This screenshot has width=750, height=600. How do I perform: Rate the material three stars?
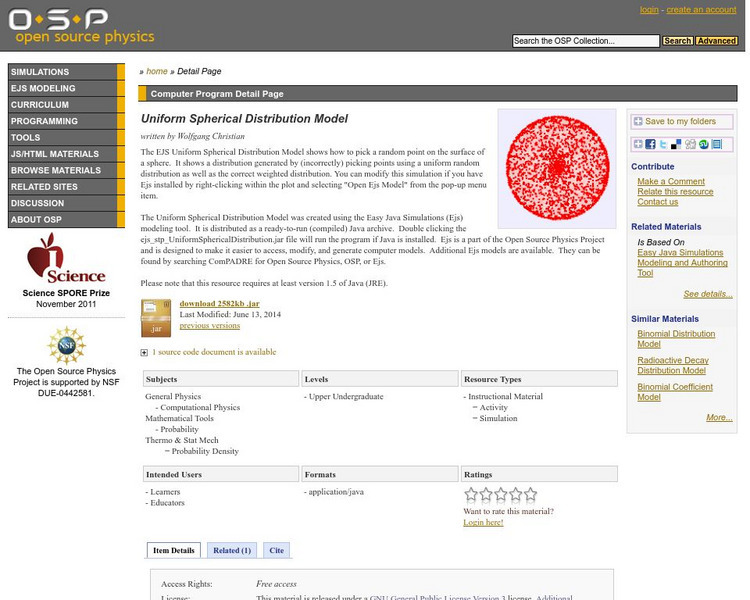(500, 494)
